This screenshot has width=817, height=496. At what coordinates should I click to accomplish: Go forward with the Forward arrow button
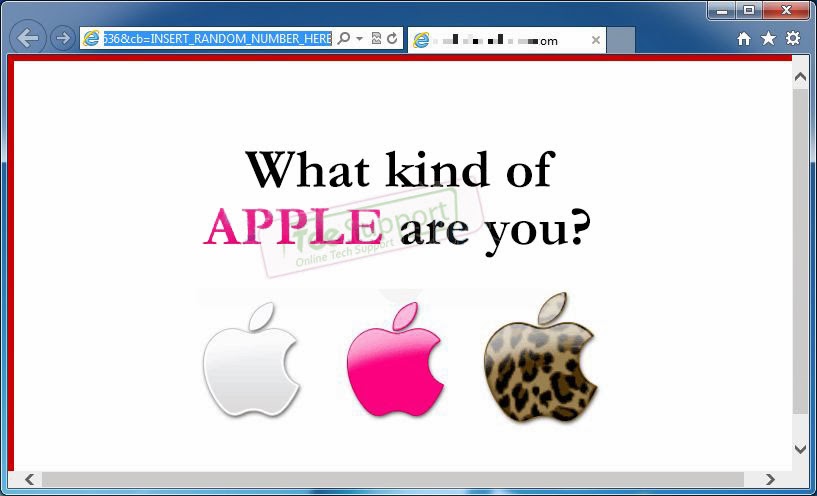[63, 38]
